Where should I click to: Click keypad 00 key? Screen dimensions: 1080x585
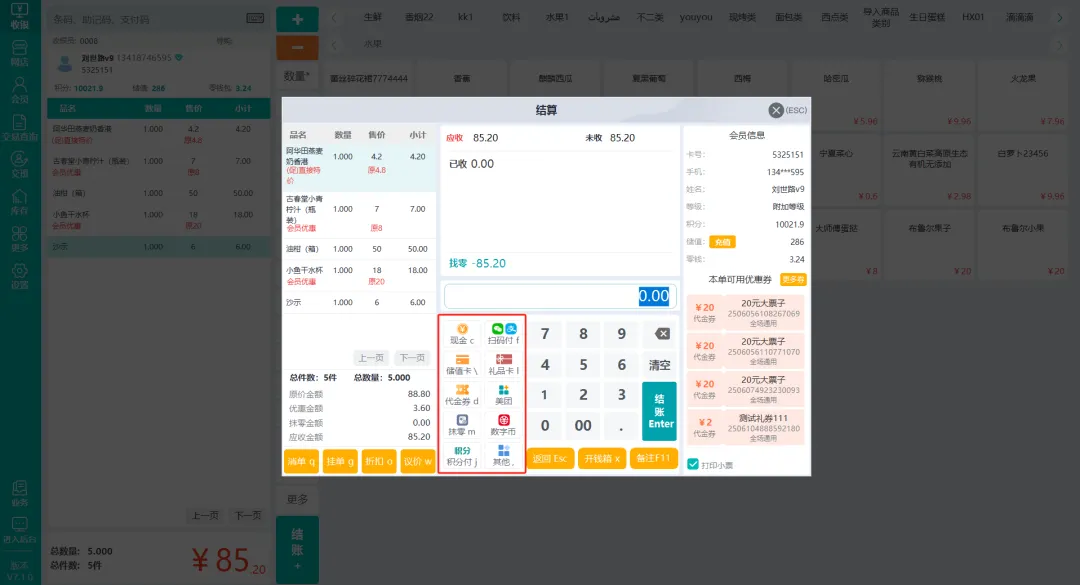(x=583, y=426)
